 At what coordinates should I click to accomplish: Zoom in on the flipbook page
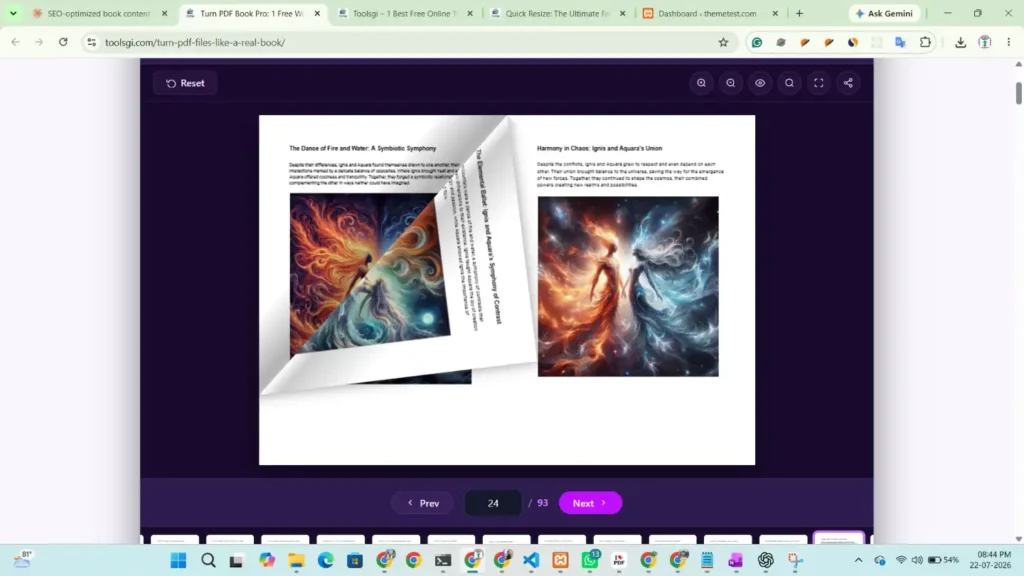coord(701,83)
